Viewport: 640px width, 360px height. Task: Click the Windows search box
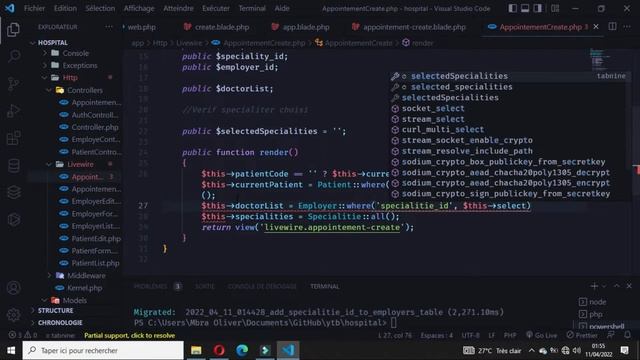coord(103,350)
